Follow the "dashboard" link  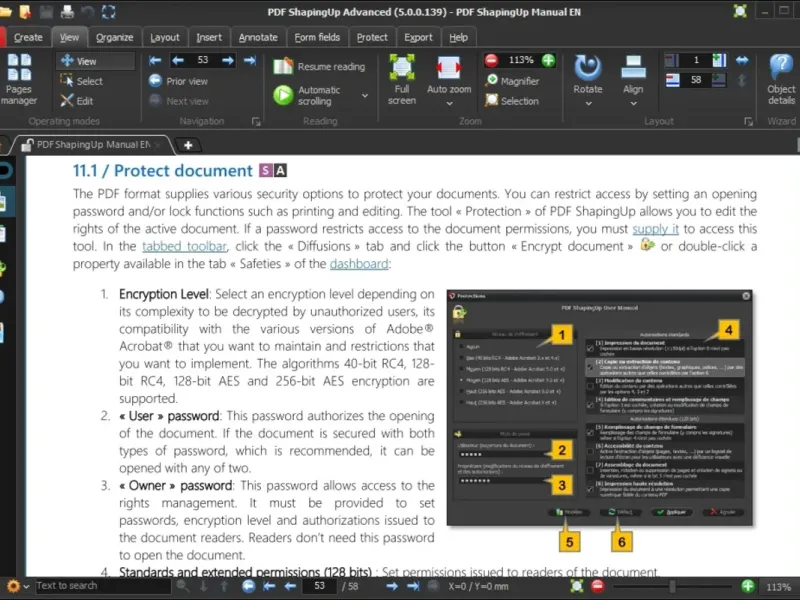(359, 264)
